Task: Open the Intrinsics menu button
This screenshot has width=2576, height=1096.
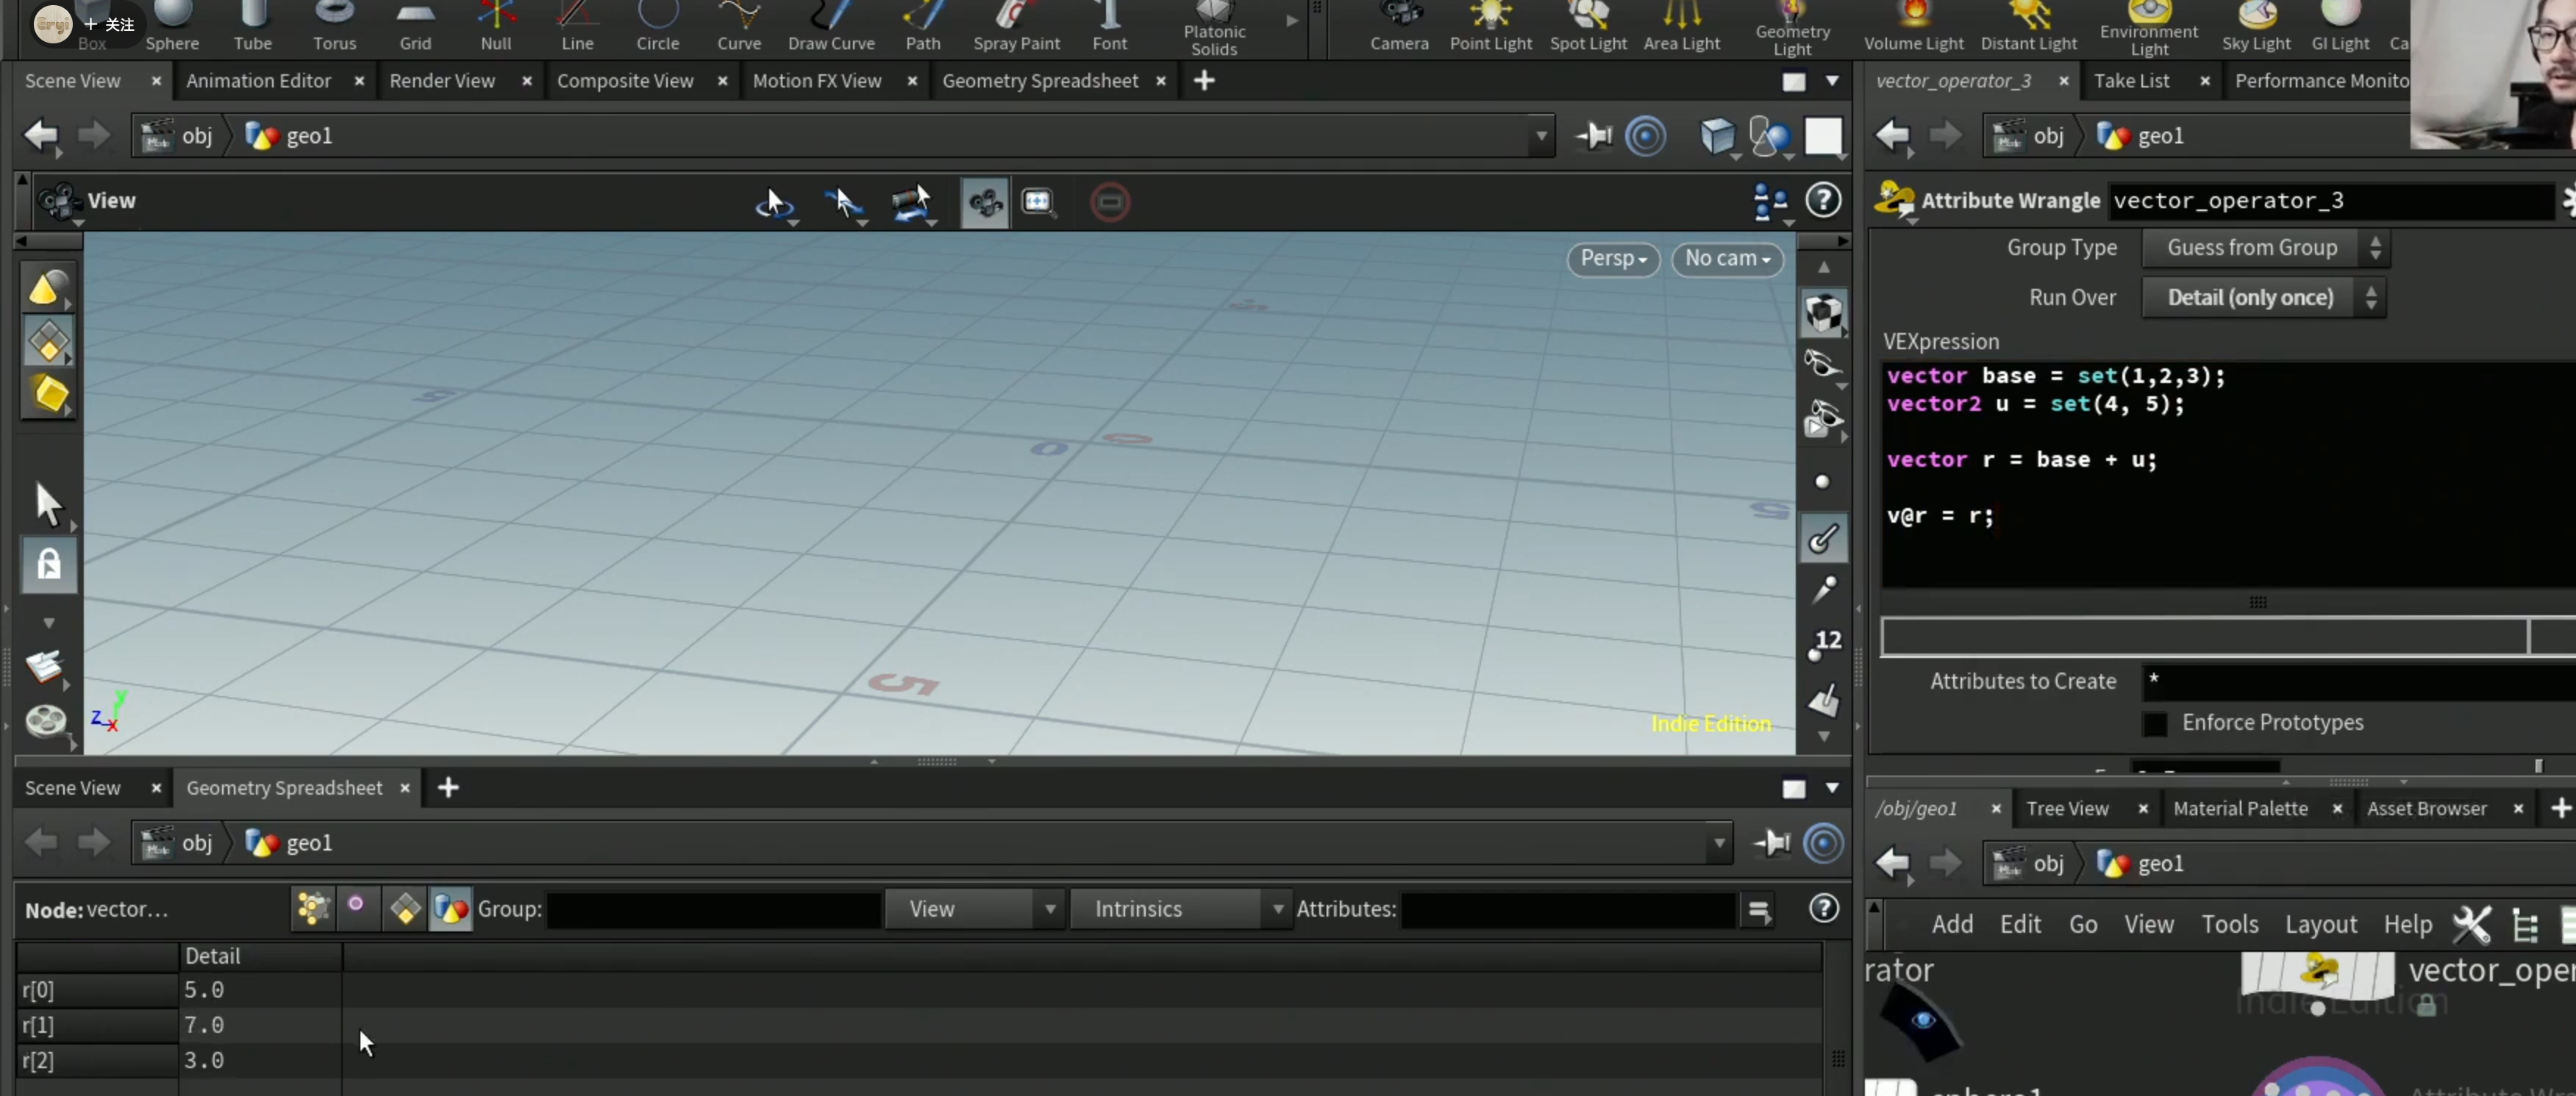Action: (x=1179, y=909)
